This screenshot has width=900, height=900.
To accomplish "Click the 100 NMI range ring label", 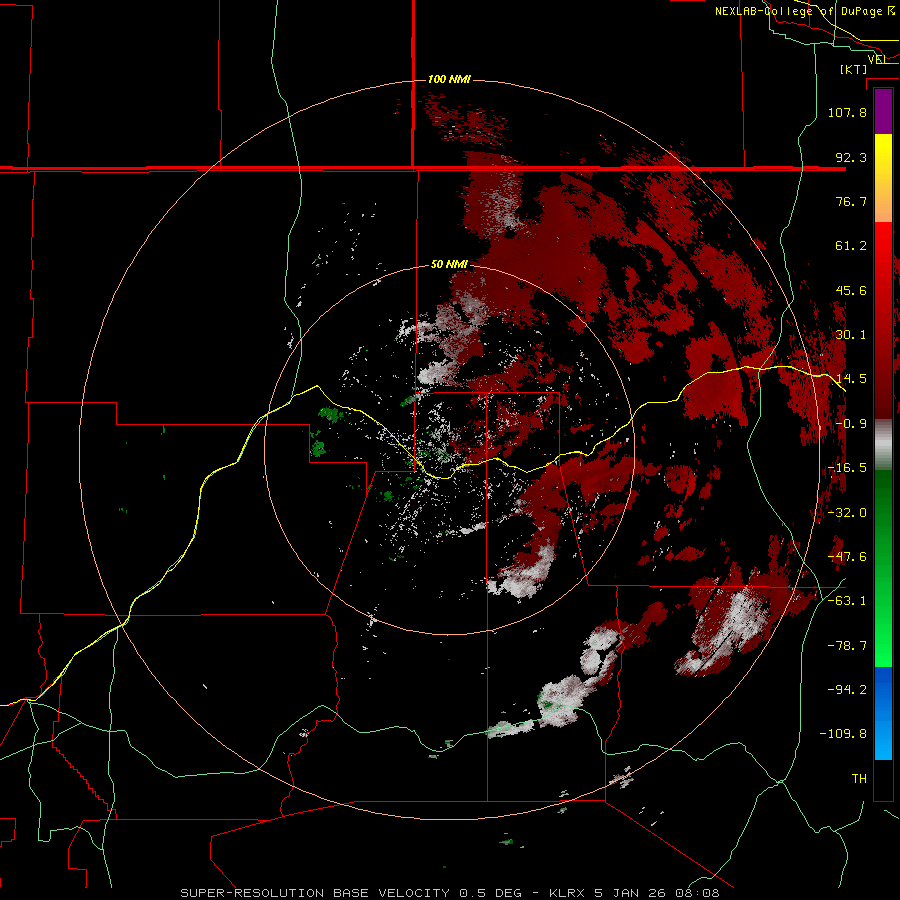I will click(x=449, y=79).
